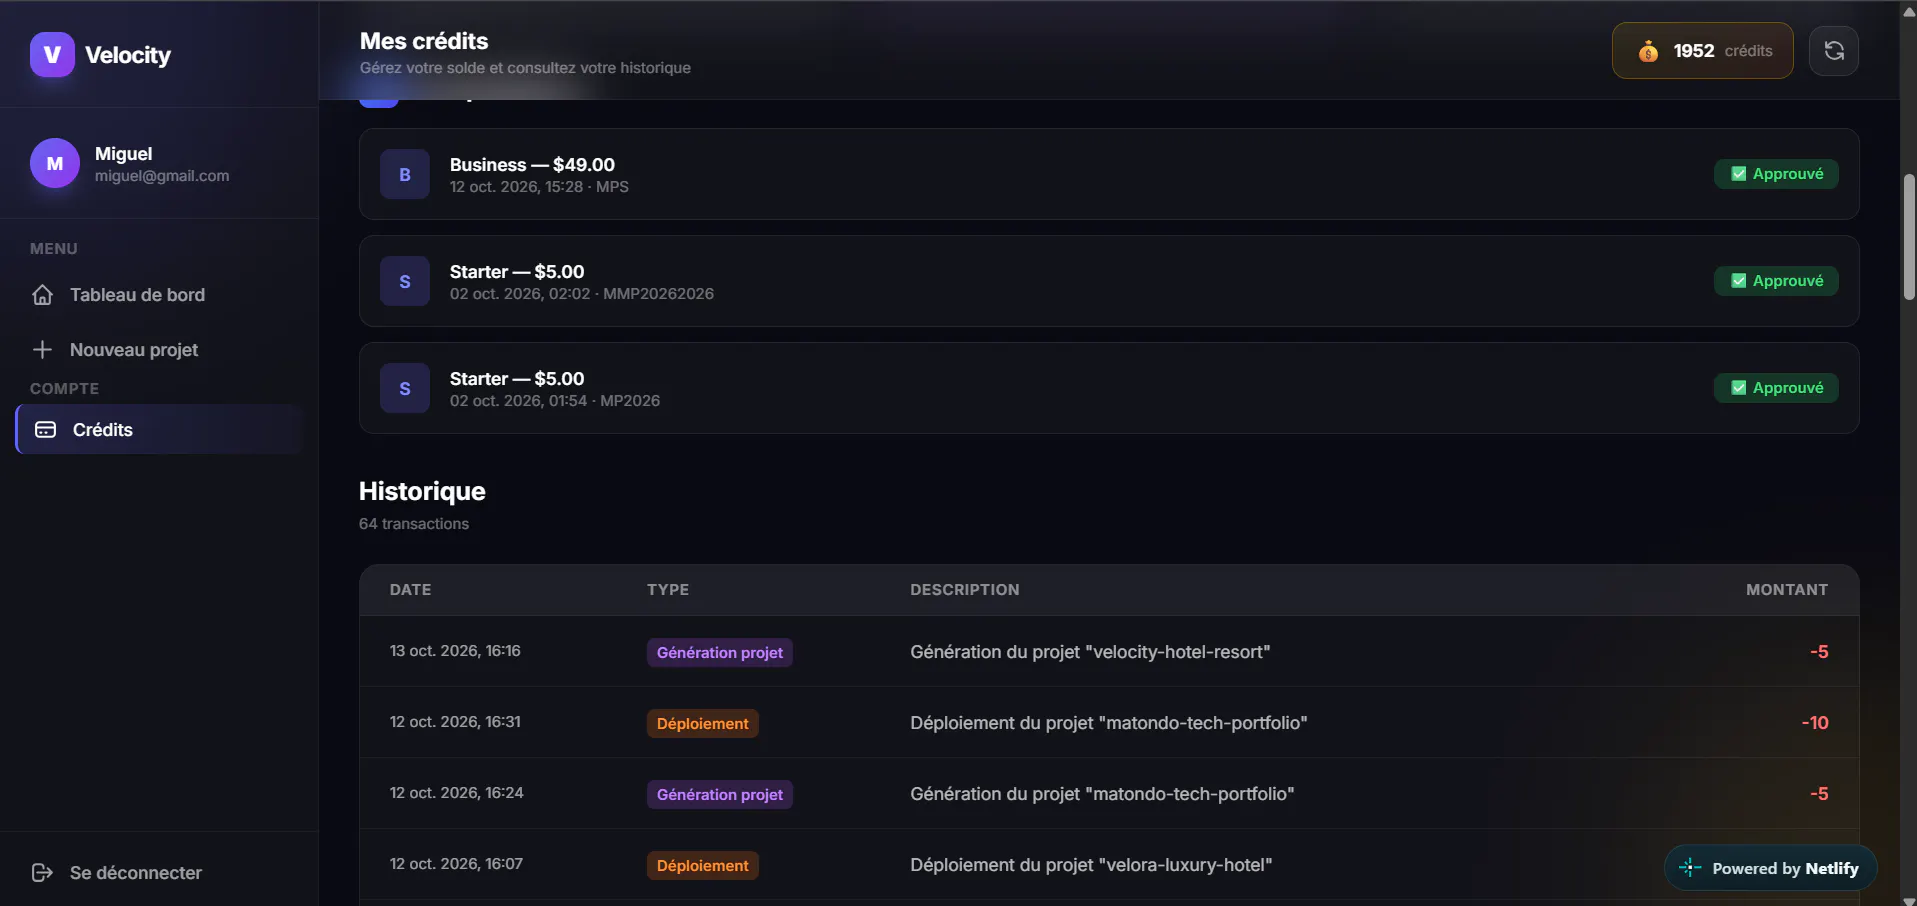Screen dimensions: 1917x906
Task: Click the home icon beside Tableau de bord
Action: (x=42, y=295)
